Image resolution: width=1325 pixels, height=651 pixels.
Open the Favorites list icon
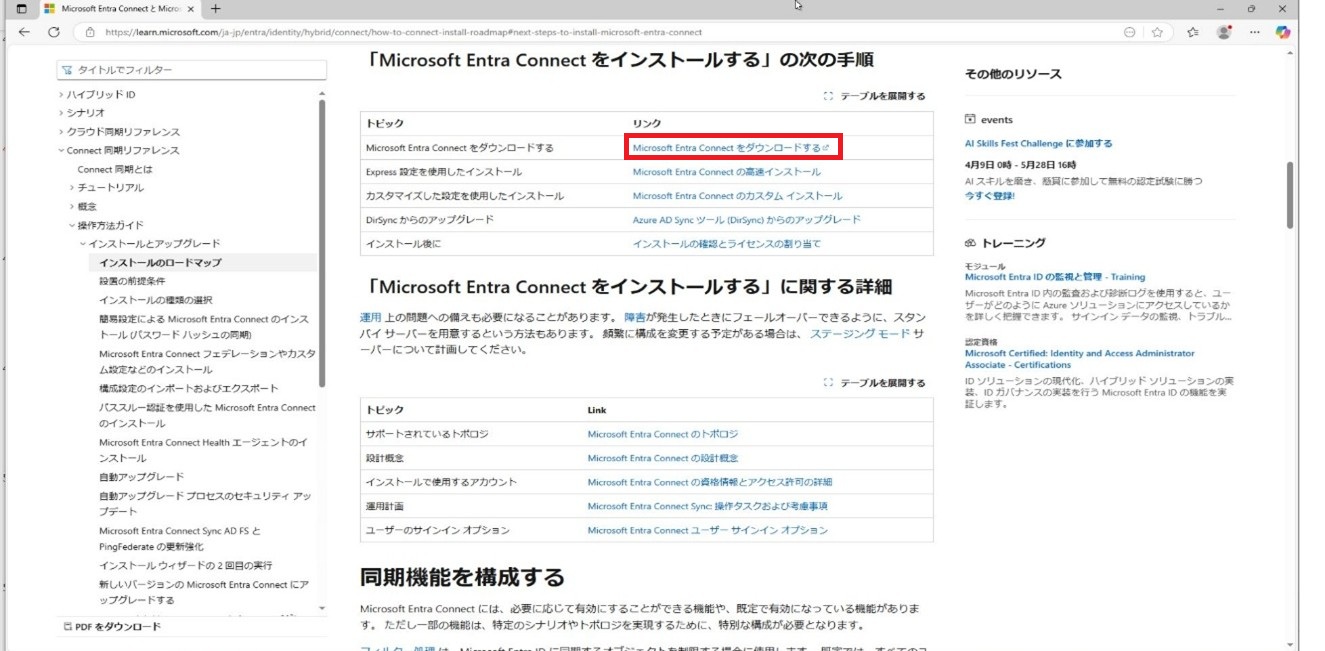point(1193,32)
